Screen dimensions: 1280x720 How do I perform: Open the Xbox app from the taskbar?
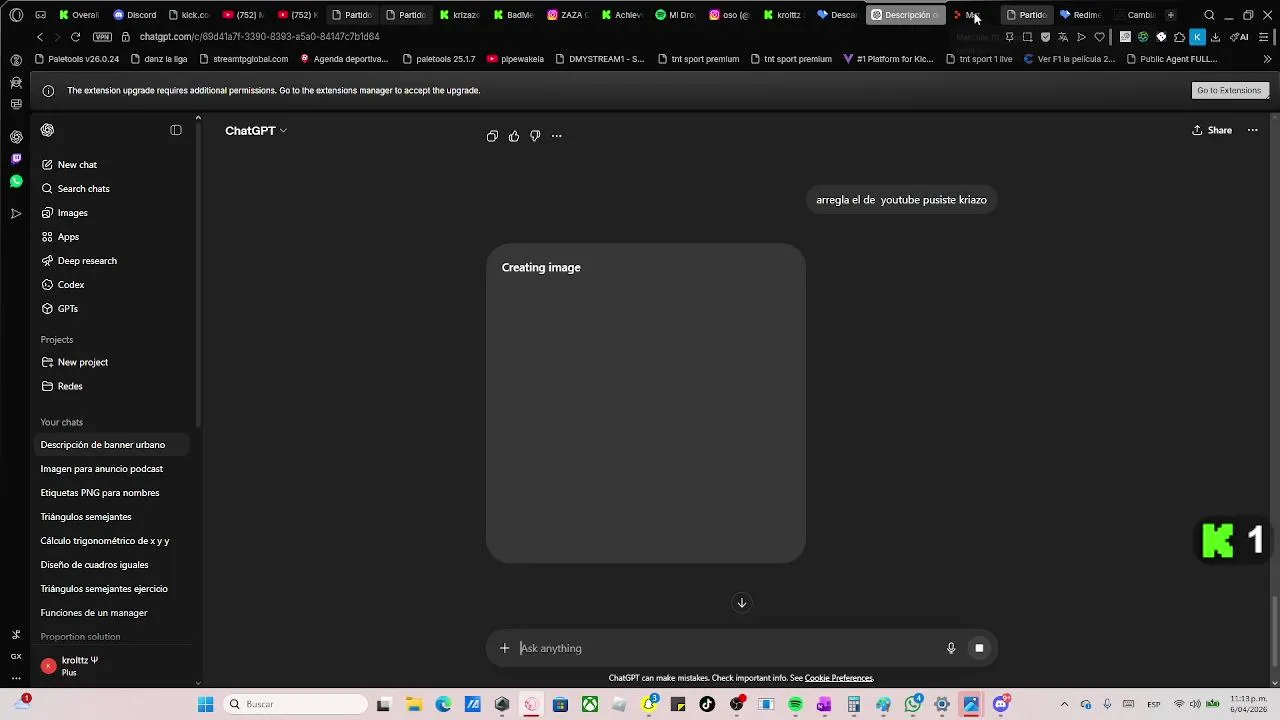point(590,704)
